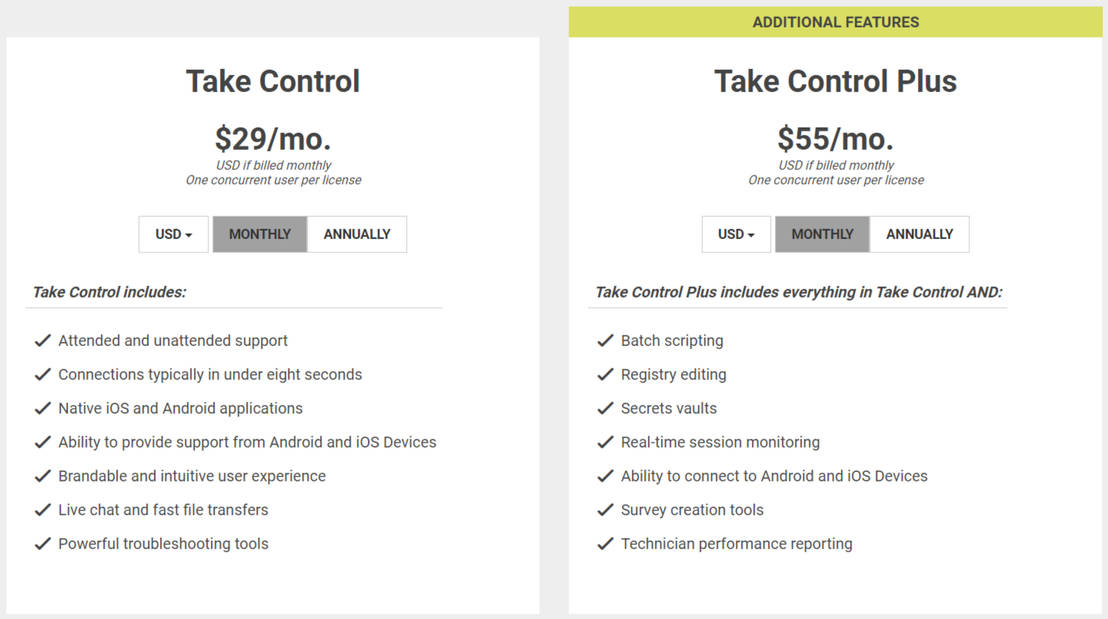
Task: Click the Take Control Plus heading
Action: (x=835, y=81)
